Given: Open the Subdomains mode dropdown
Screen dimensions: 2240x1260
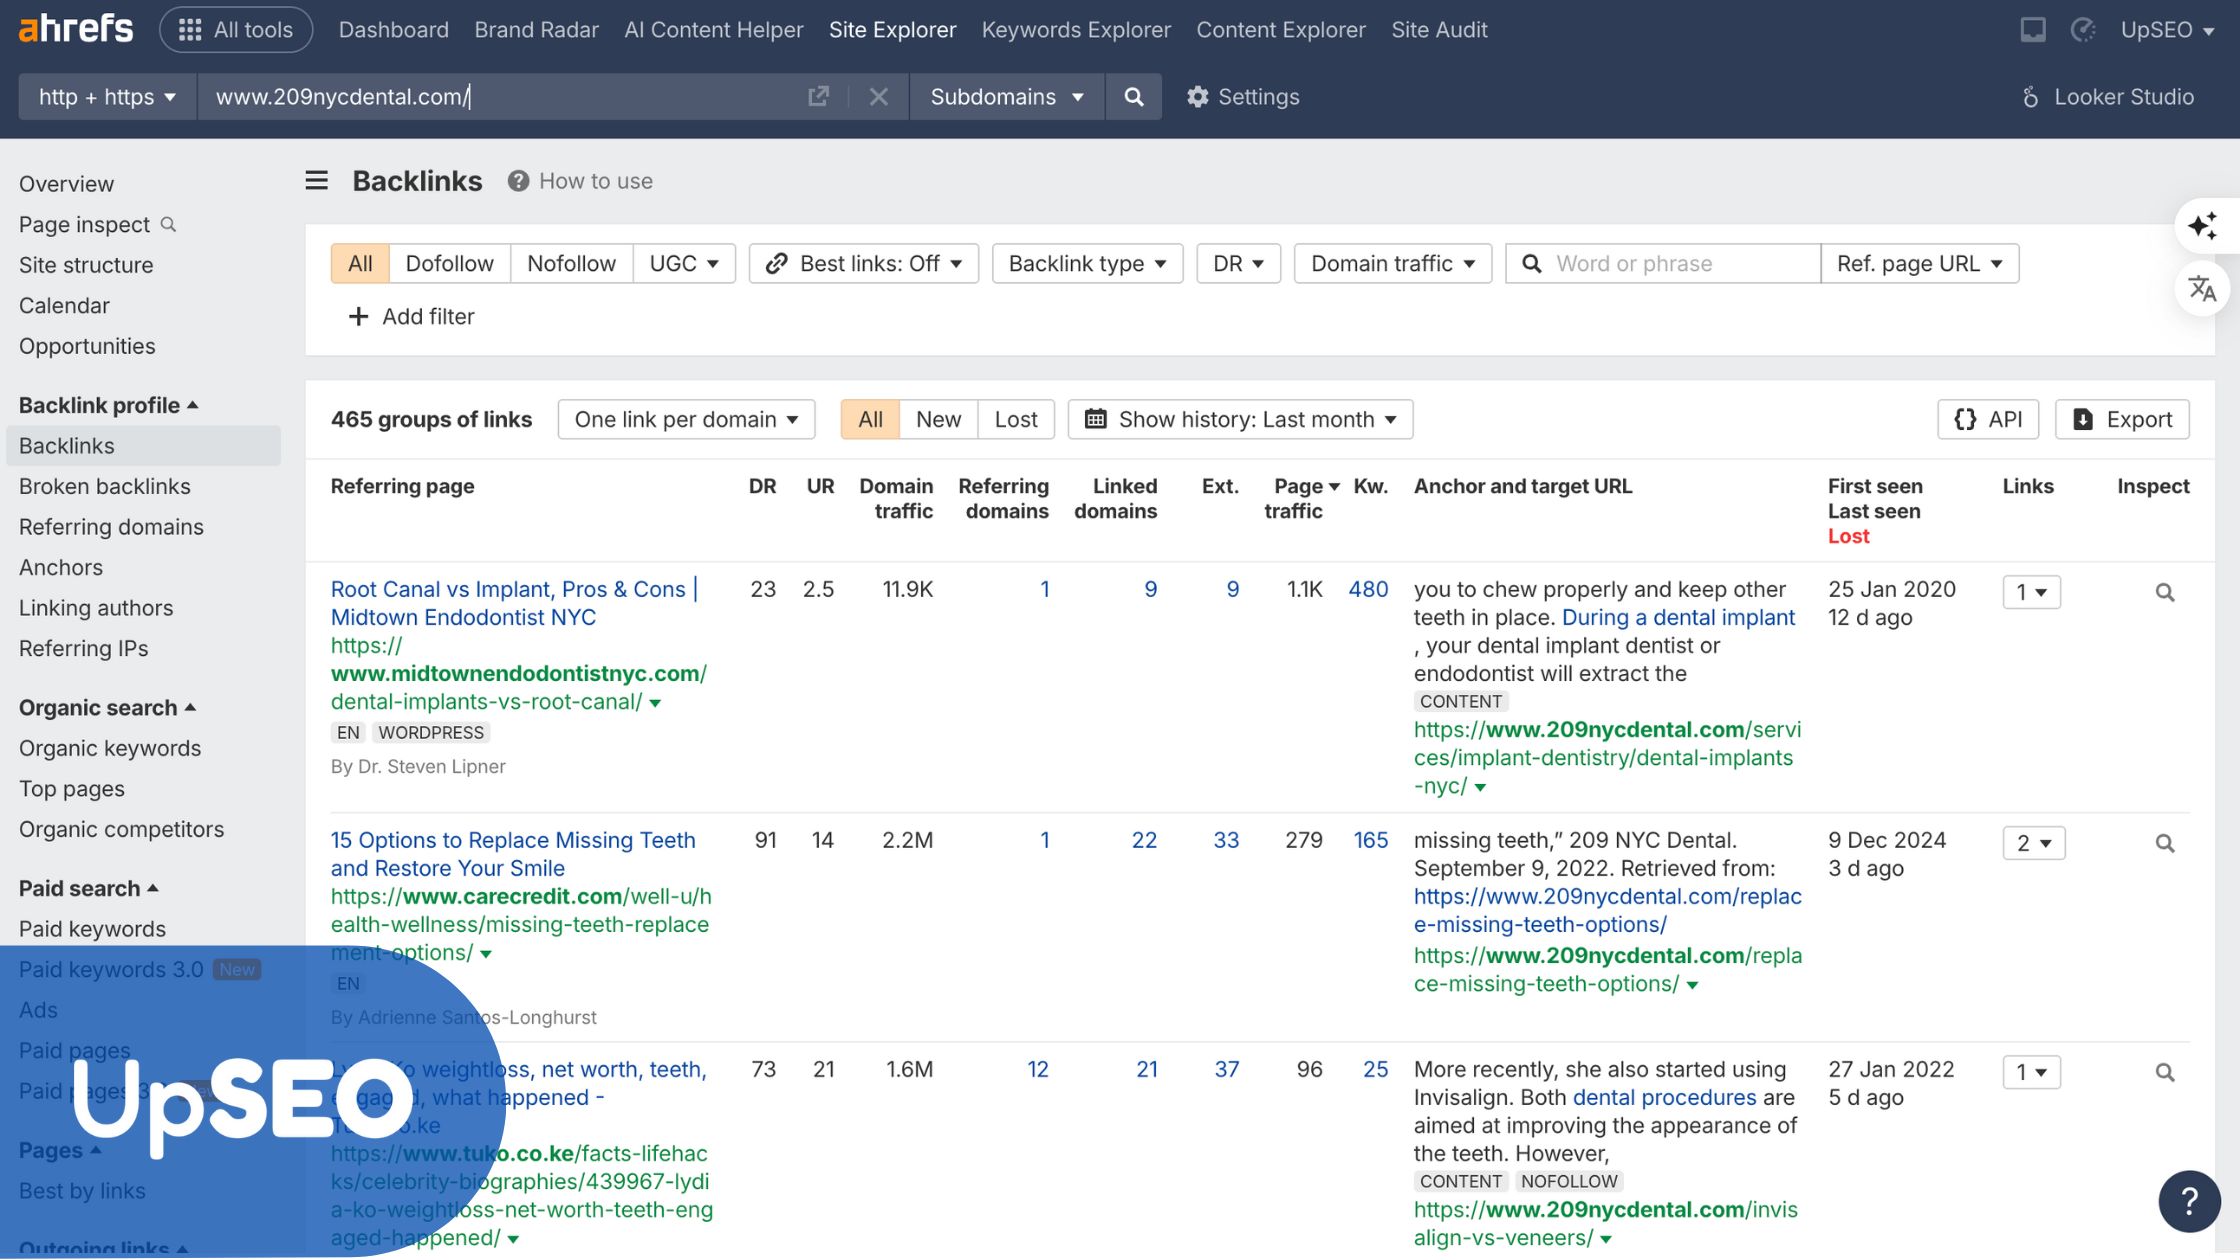Looking at the screenshot, I should click(x=1007, y=97).
